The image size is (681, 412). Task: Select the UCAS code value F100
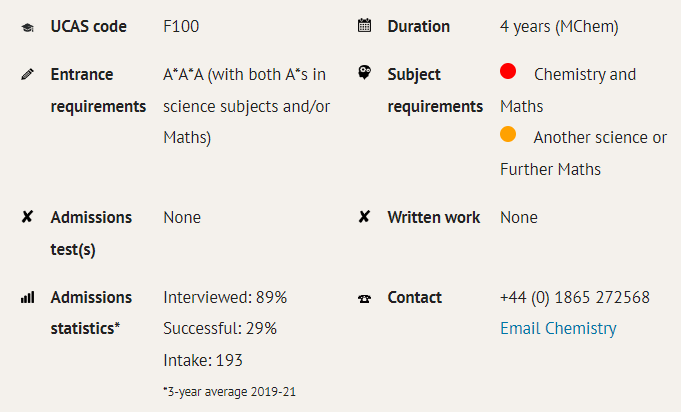181,26
